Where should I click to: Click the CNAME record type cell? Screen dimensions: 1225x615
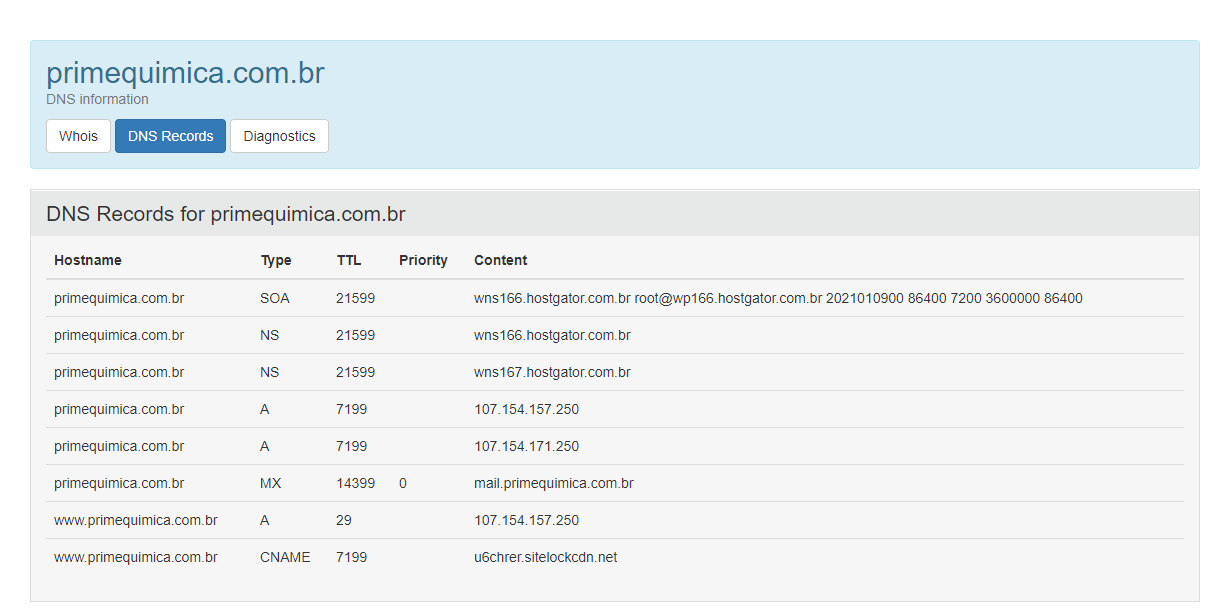point(285,557)
